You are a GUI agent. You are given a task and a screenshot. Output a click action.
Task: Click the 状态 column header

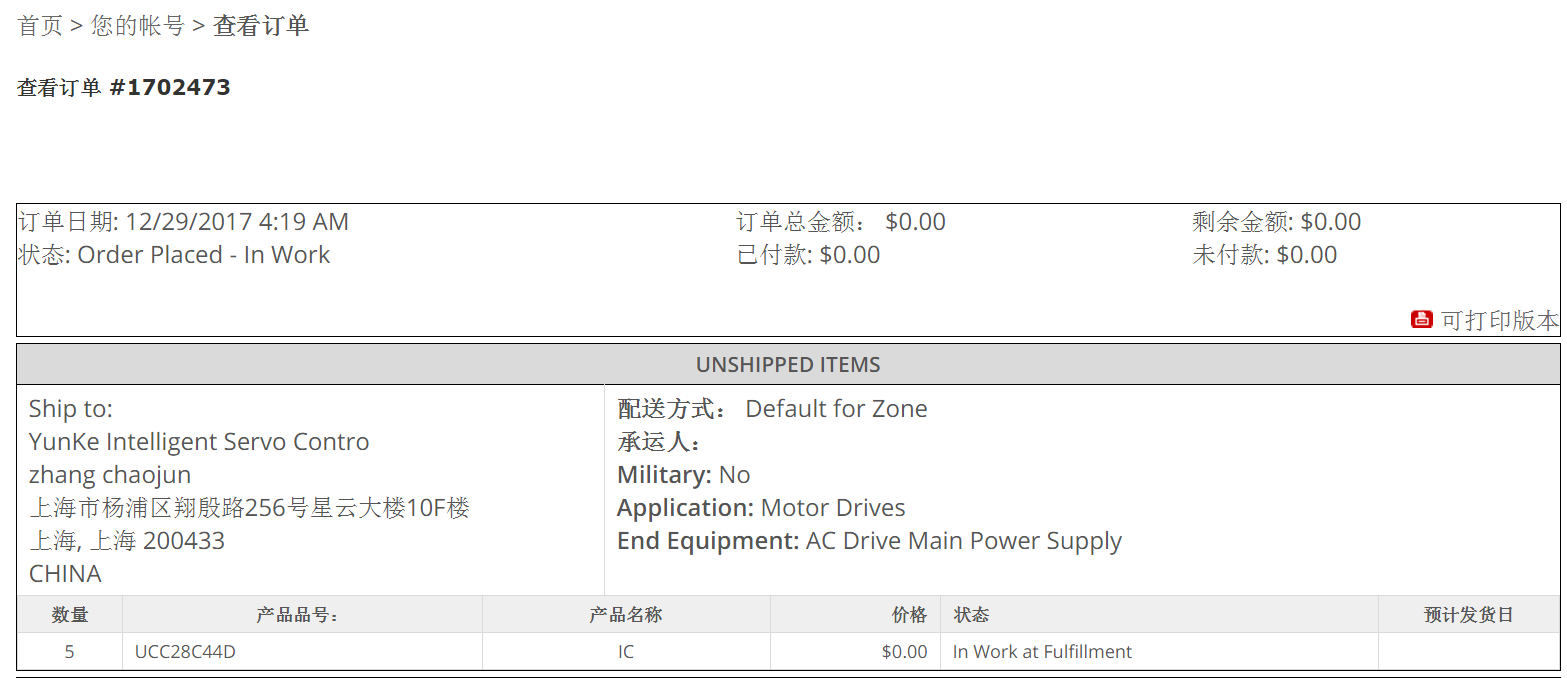tap(971, 615)
